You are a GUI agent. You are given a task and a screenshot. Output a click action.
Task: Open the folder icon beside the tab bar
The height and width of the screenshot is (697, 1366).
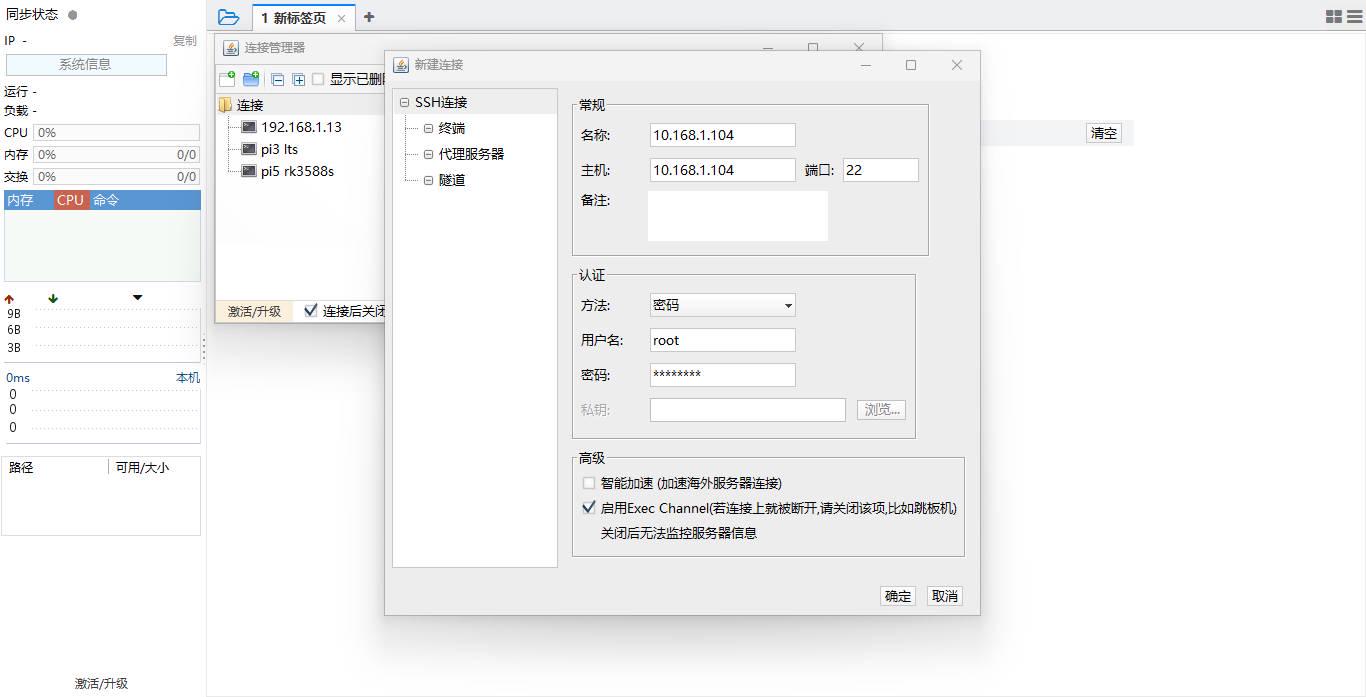click(x=228, y=17)
